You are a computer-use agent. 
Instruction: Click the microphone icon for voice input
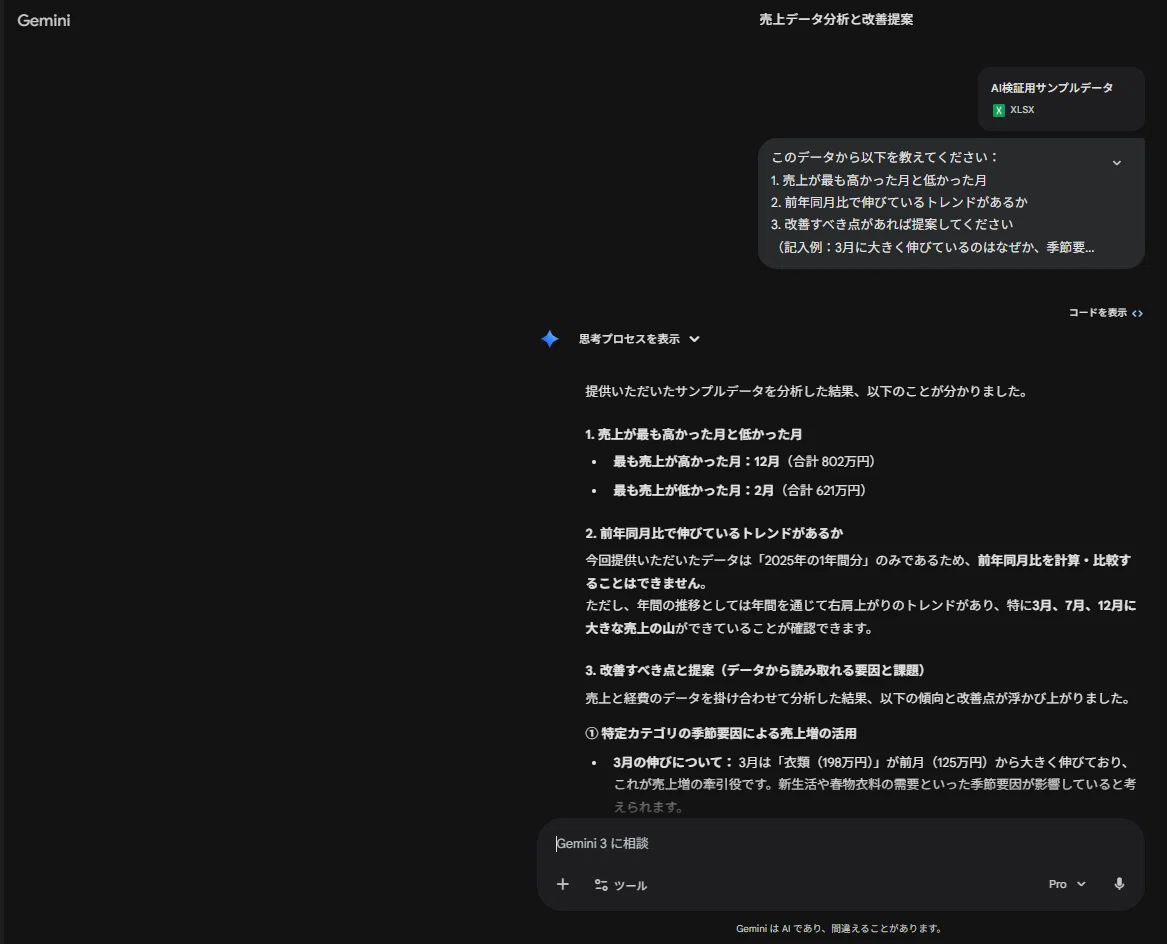(1119, 884)
